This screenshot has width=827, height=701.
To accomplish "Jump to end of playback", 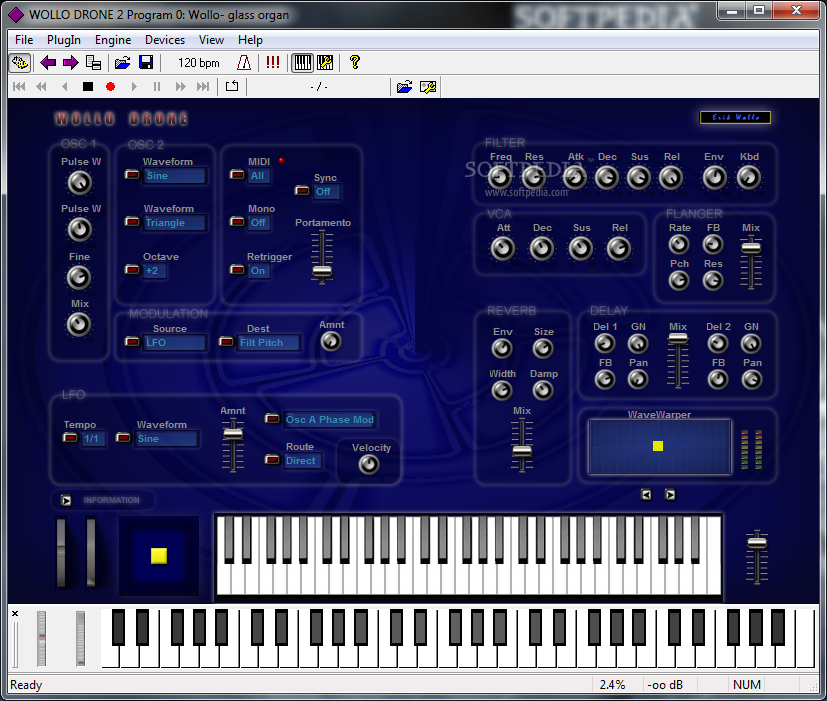I will click(x=203, y=87).
